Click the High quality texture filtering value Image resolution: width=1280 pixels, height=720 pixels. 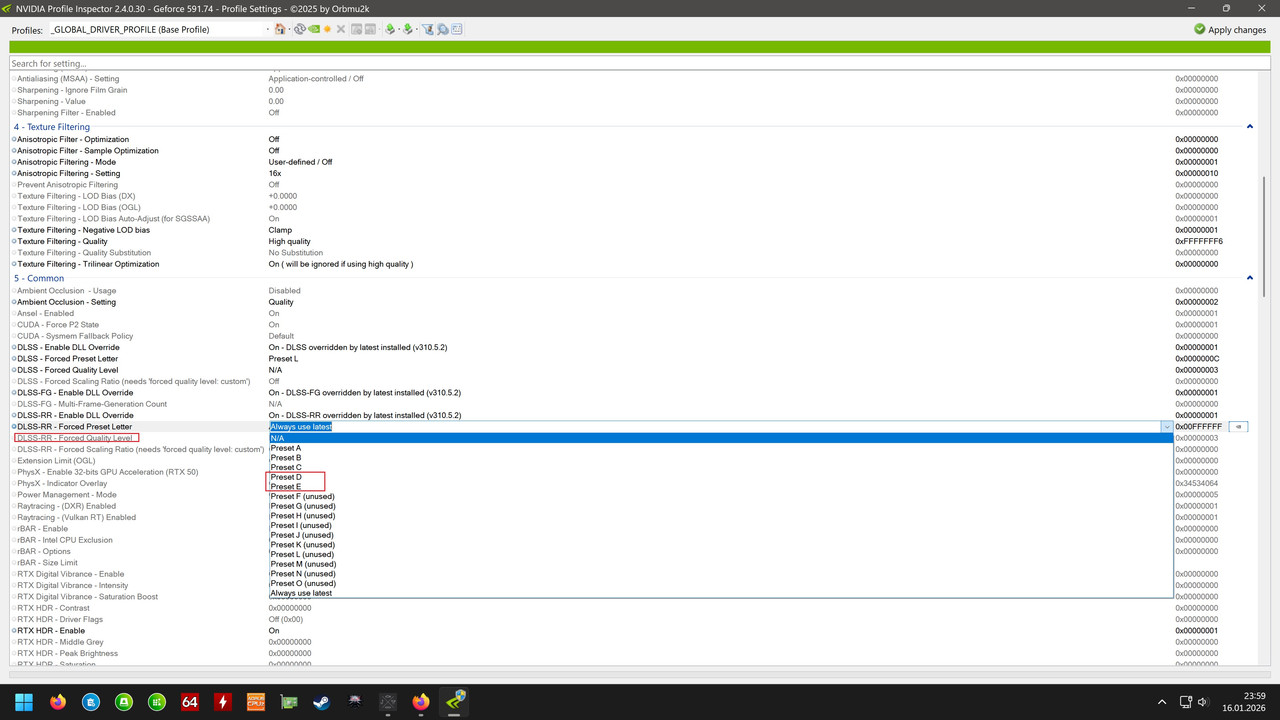pyautogui.click(x=289, y=241)
